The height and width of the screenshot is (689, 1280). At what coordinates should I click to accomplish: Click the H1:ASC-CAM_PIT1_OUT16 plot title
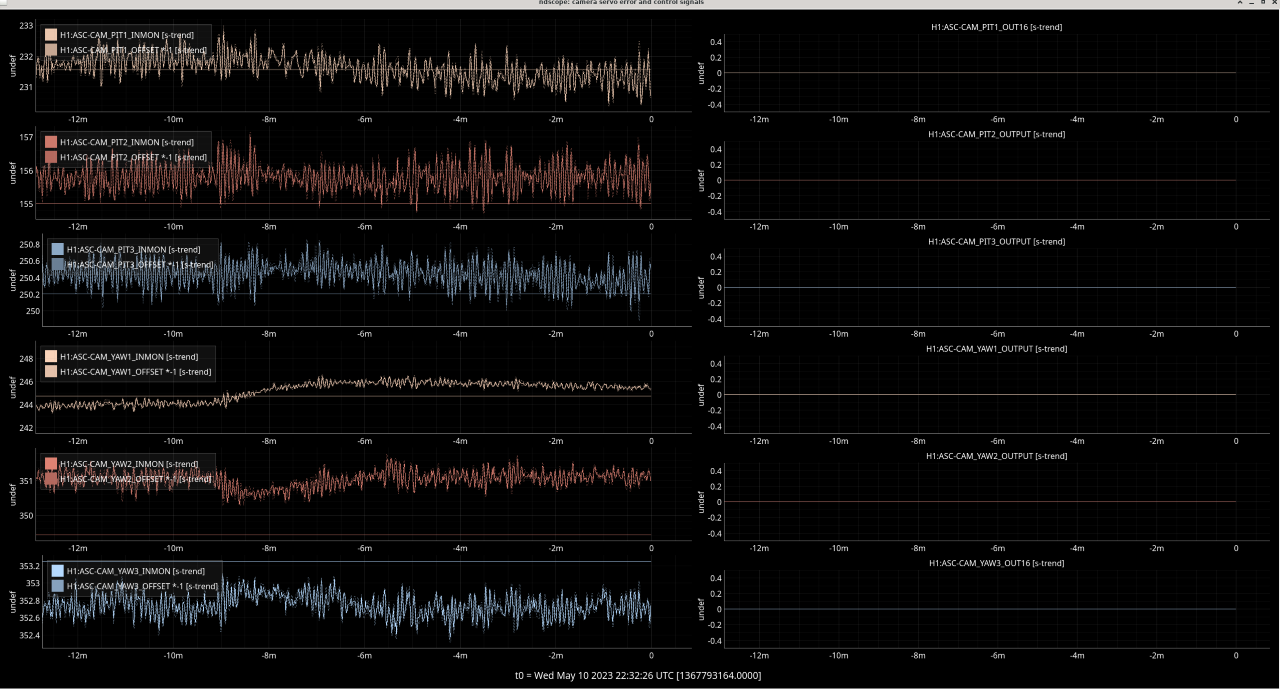coord(995,27)
